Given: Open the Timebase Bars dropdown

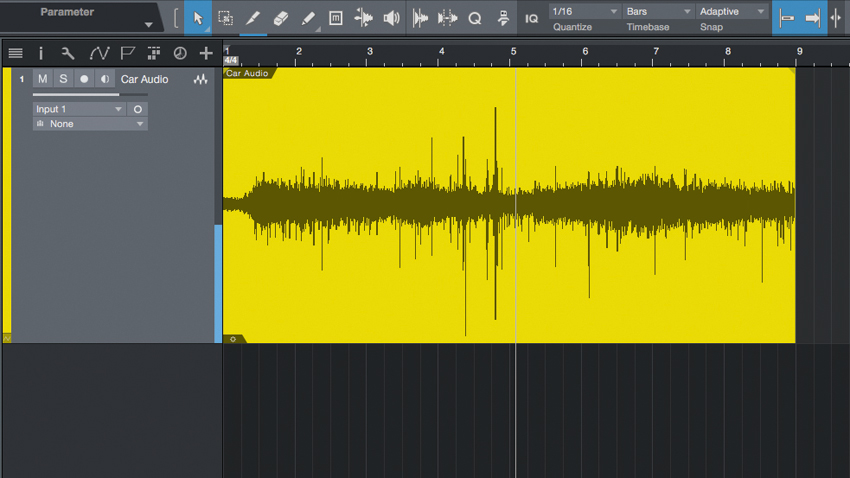Looking at the screenshot, I should (x=658, y=11).
